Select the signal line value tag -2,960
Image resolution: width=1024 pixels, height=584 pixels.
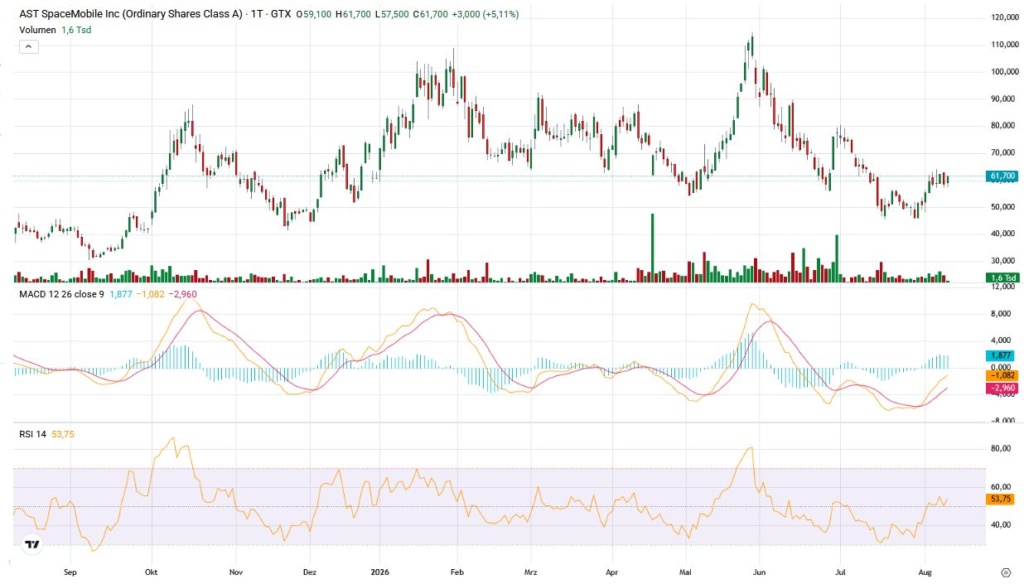click(1001, 388)
